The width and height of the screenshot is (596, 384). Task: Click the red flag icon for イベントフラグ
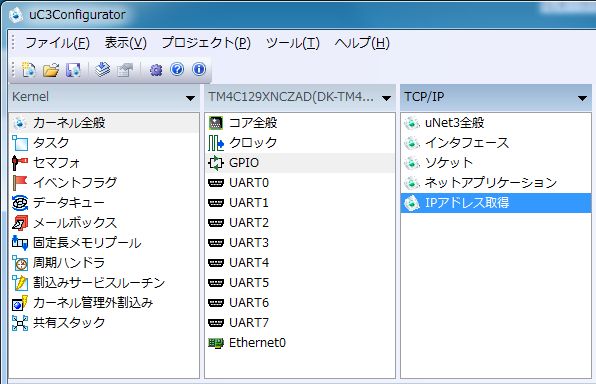[x=20, y=183]
